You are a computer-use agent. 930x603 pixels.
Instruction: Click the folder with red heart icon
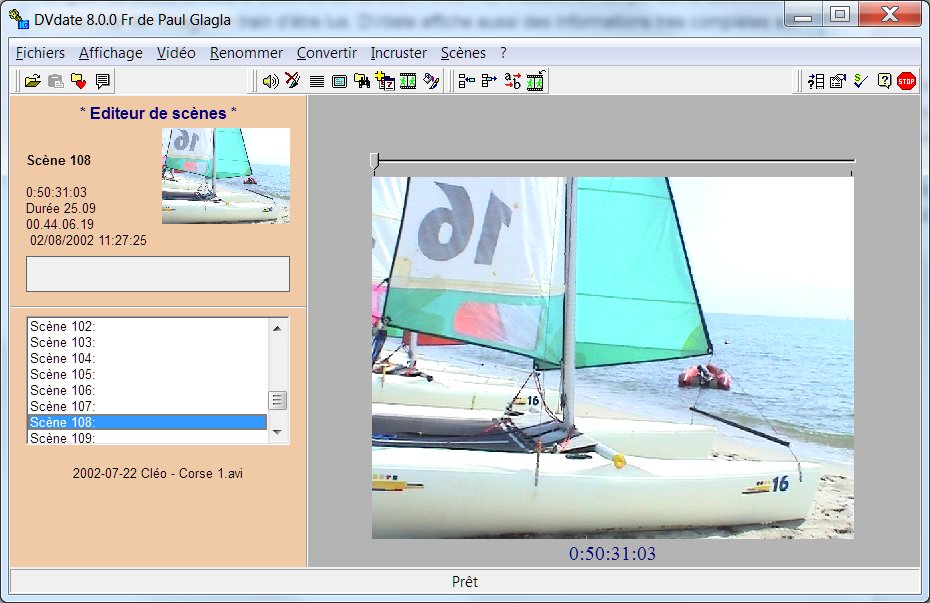click(x=79, y=82)
